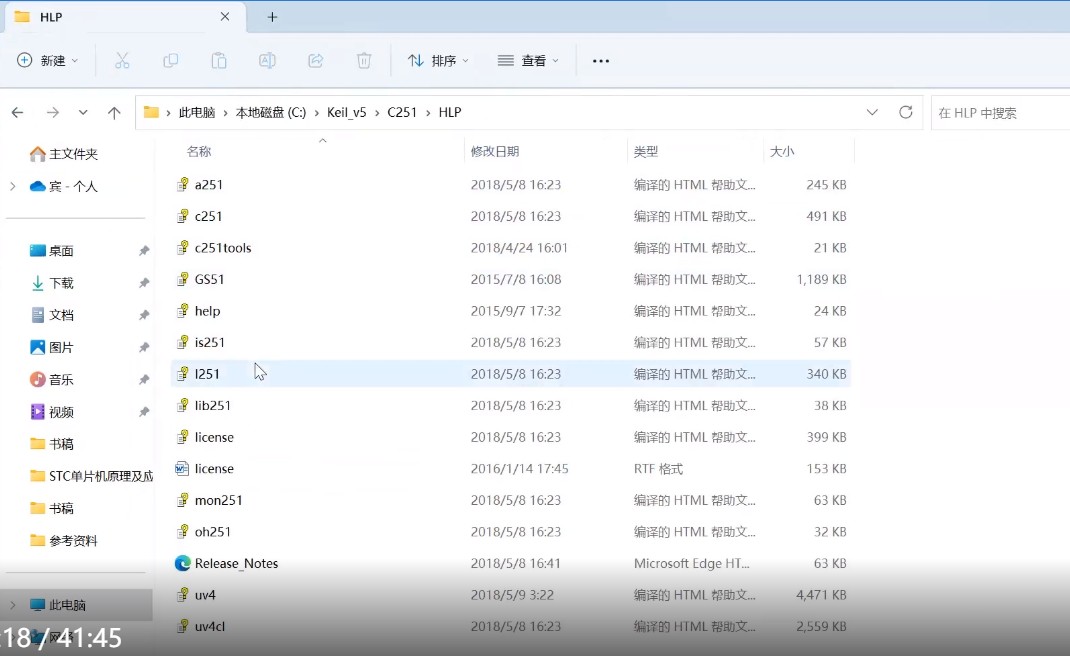Open the 排序 (Sort) dropdown
Screen dimensions: 1070x656
click(437, 60)
